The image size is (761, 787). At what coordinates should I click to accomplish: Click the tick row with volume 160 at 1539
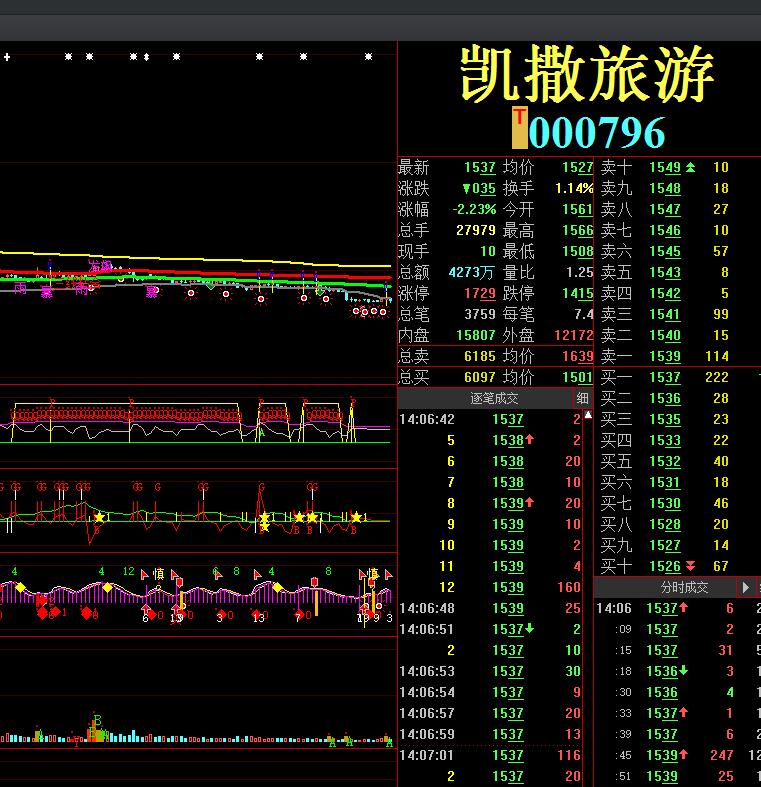490,587
